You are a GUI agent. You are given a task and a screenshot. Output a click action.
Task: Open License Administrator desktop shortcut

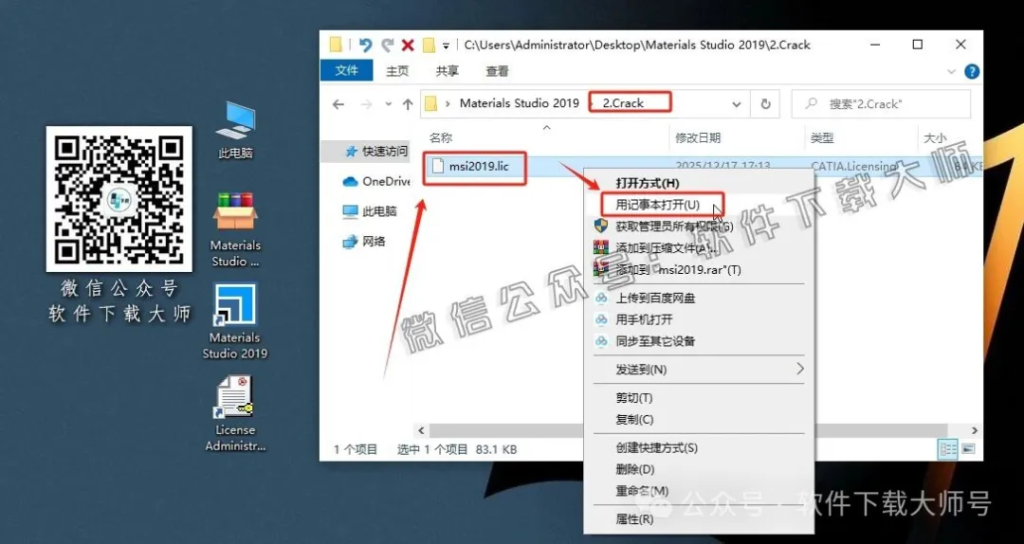pos(235,414)
